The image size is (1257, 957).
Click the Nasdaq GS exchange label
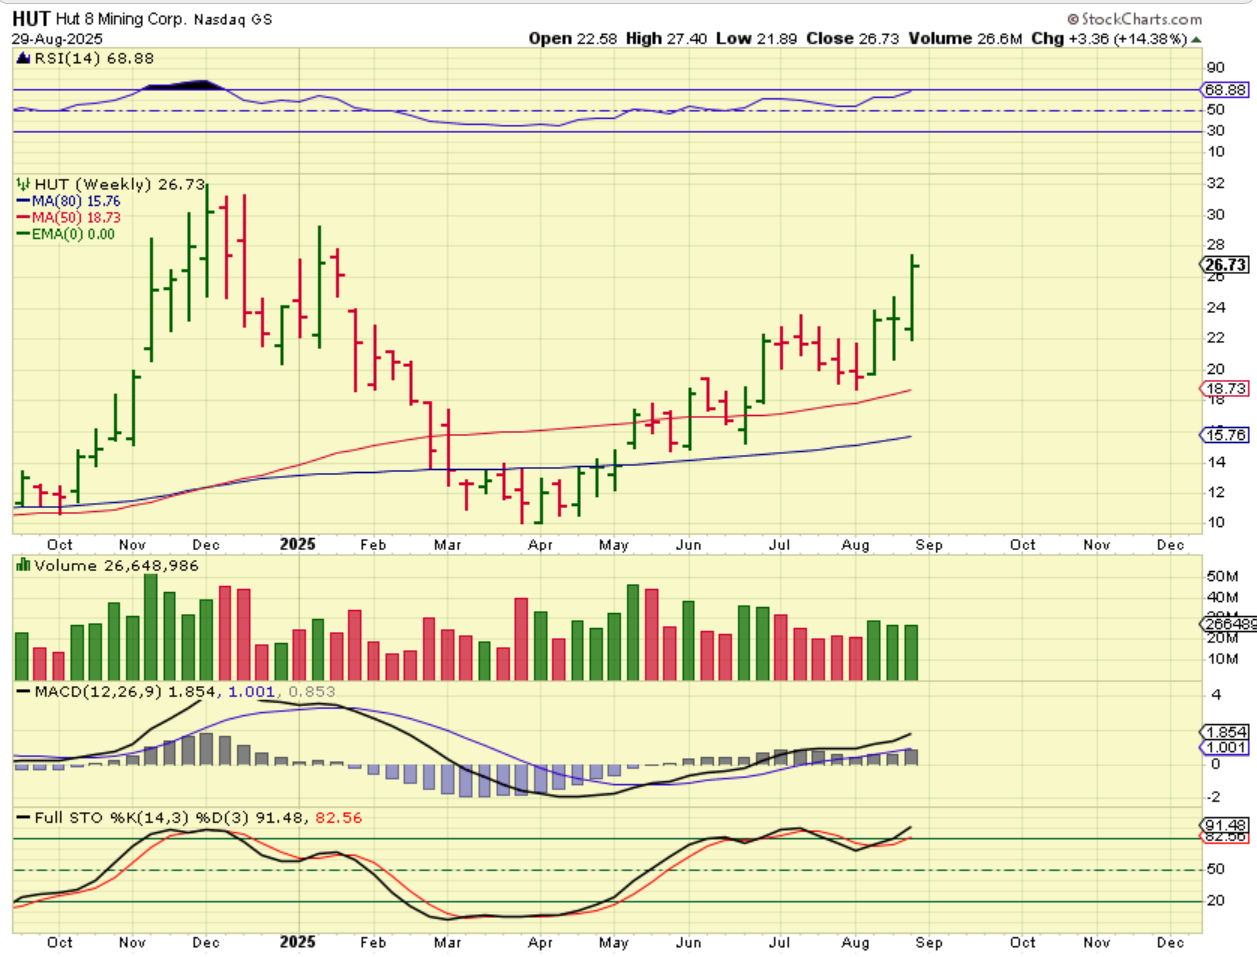(x=232, y=19)
